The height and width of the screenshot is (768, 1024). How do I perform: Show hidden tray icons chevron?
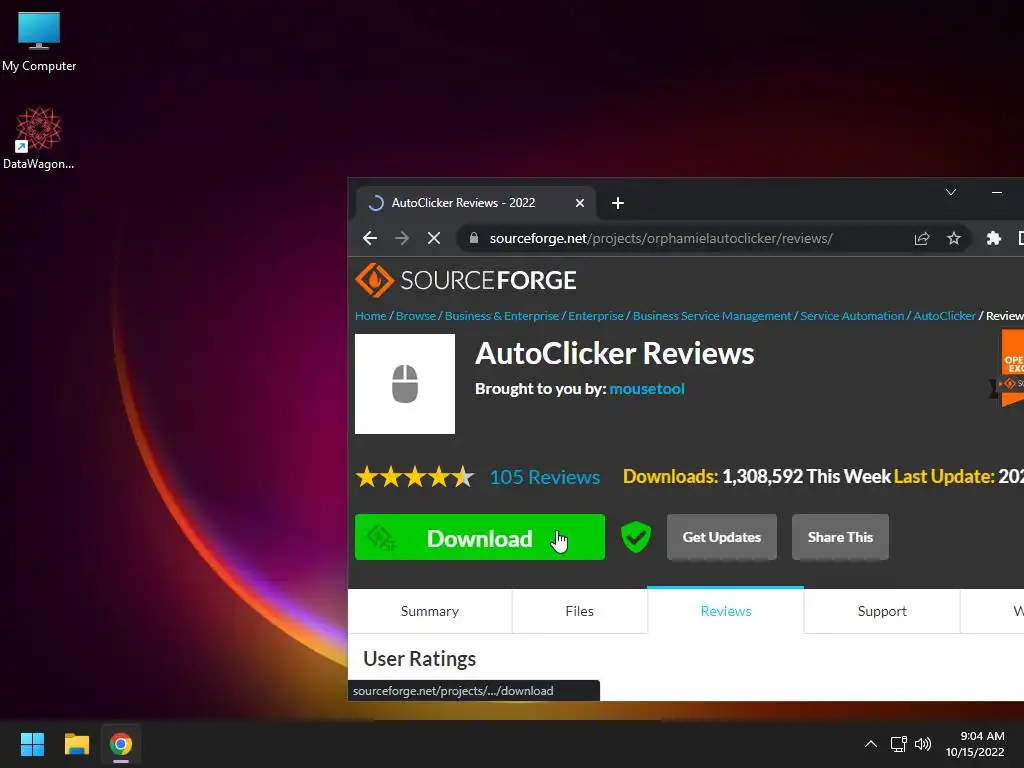(x=871, y=744)
